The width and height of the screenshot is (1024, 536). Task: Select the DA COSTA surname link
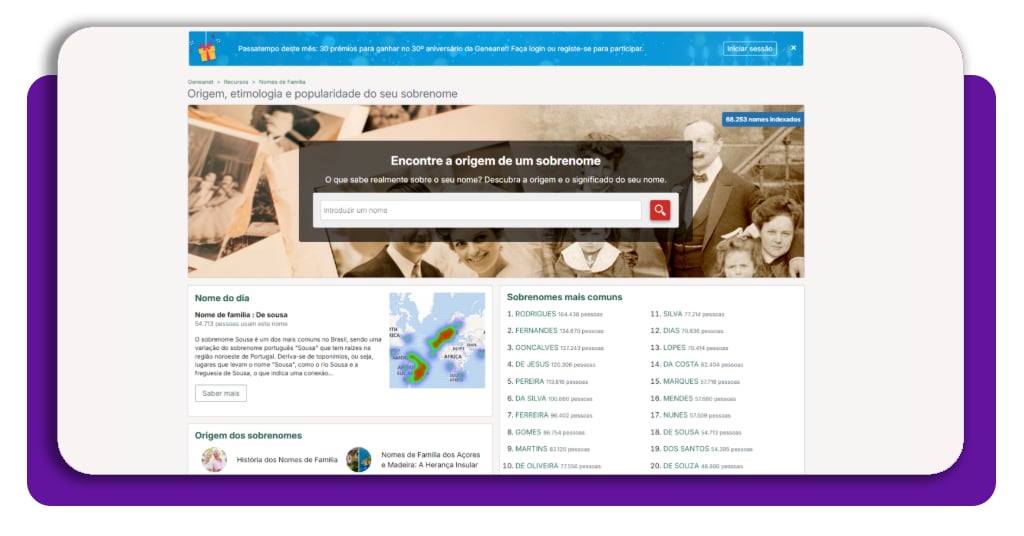click(x=681, y=364)
